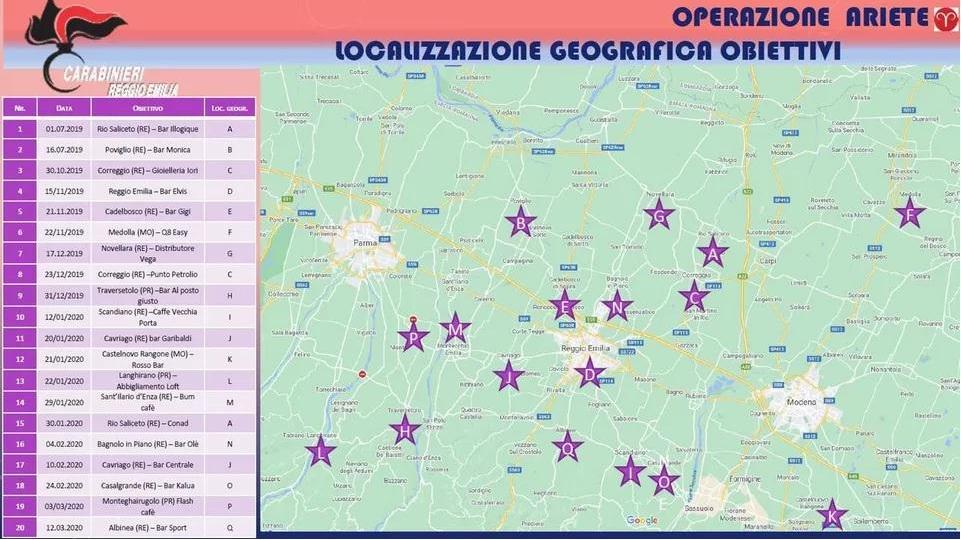Select 'Rio Saliceto (RE) – Bar Illogique' cell
This screenshot has height=540, width=961.
pyautogui.click(x=148, y=129)
